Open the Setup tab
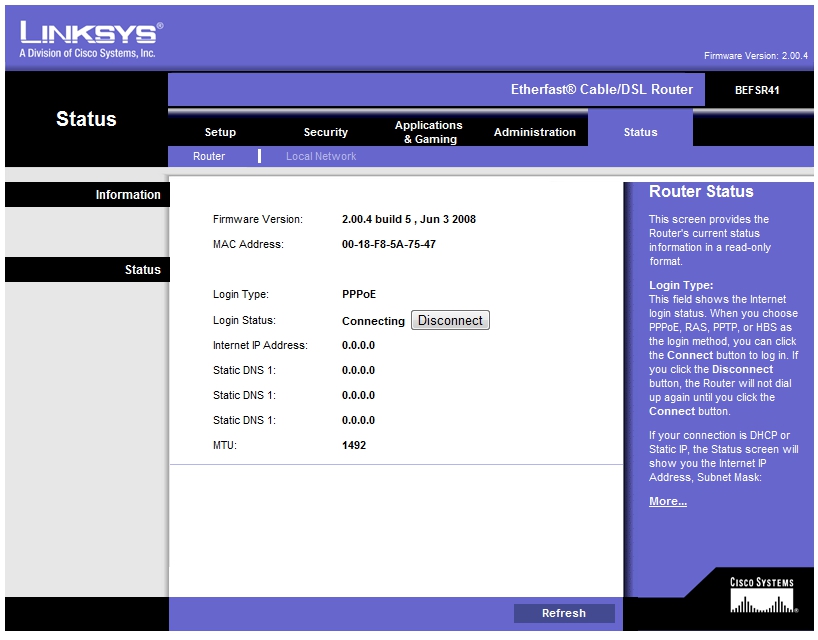 [x=220, y=132]
